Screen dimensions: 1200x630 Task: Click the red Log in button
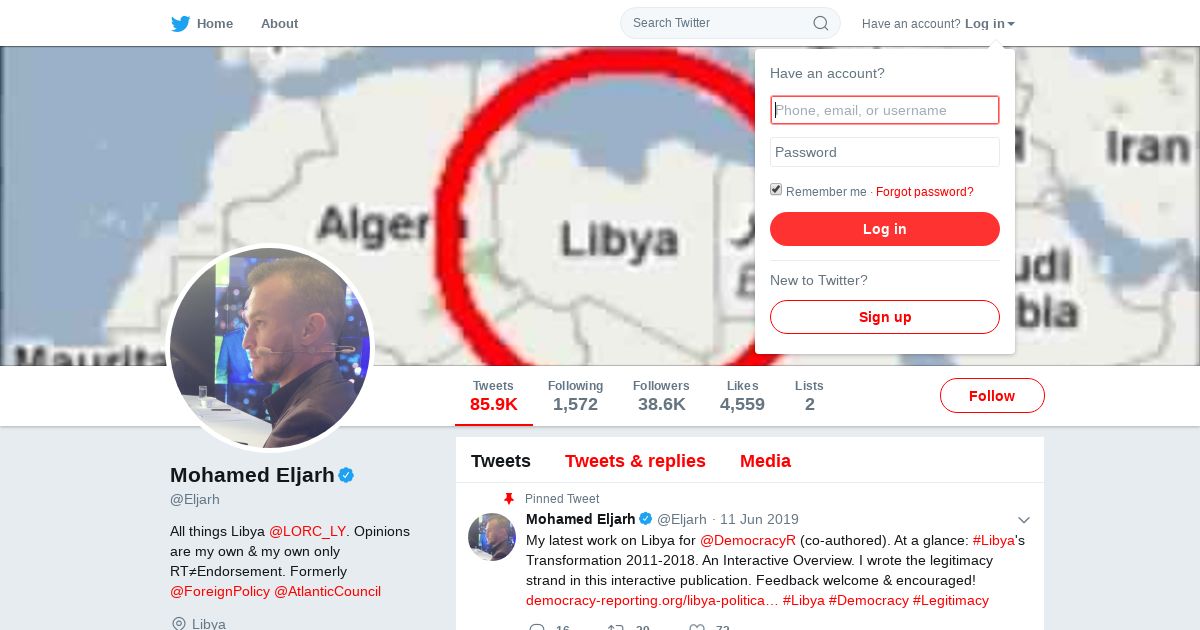[x=885, y=229]
